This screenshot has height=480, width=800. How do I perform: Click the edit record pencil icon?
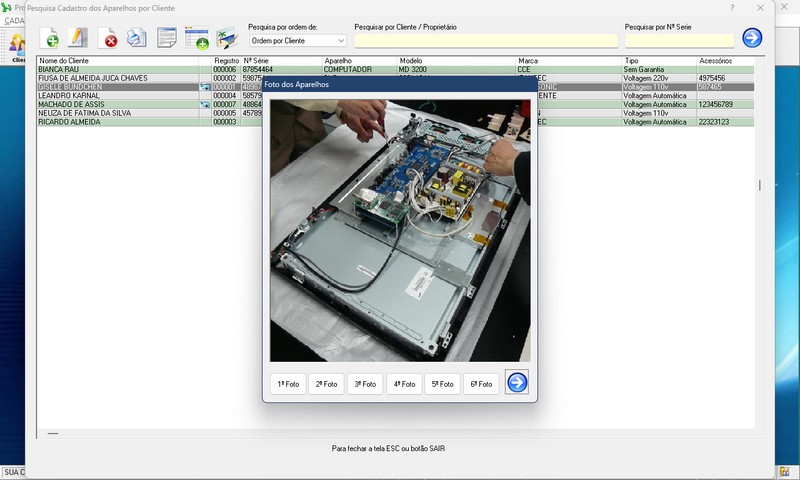pos(78,38)
